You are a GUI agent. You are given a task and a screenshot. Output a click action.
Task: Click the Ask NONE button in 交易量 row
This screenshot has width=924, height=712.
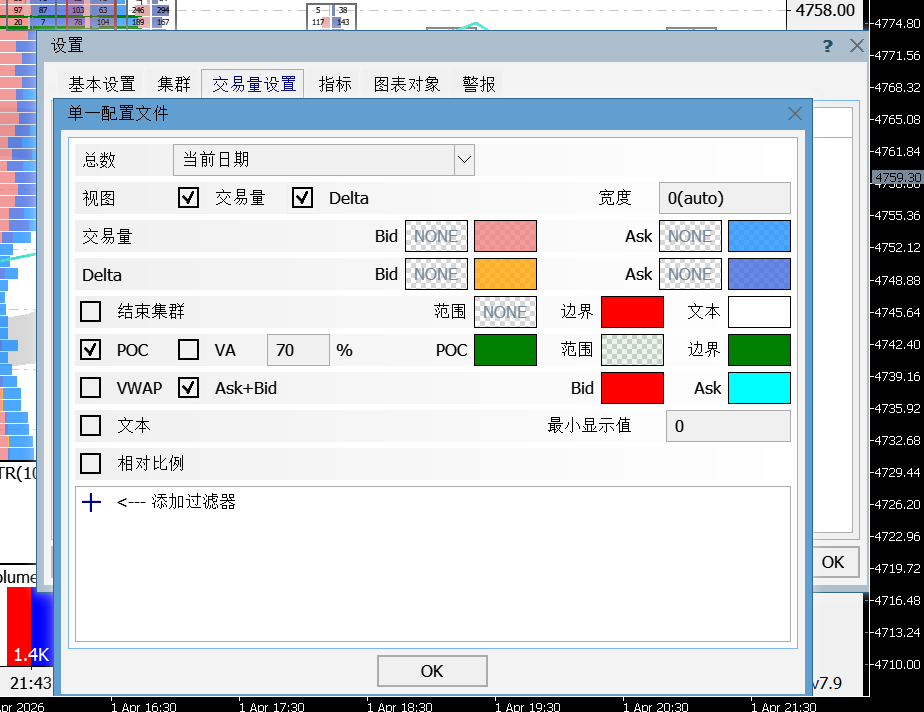(x=690, y=236)
